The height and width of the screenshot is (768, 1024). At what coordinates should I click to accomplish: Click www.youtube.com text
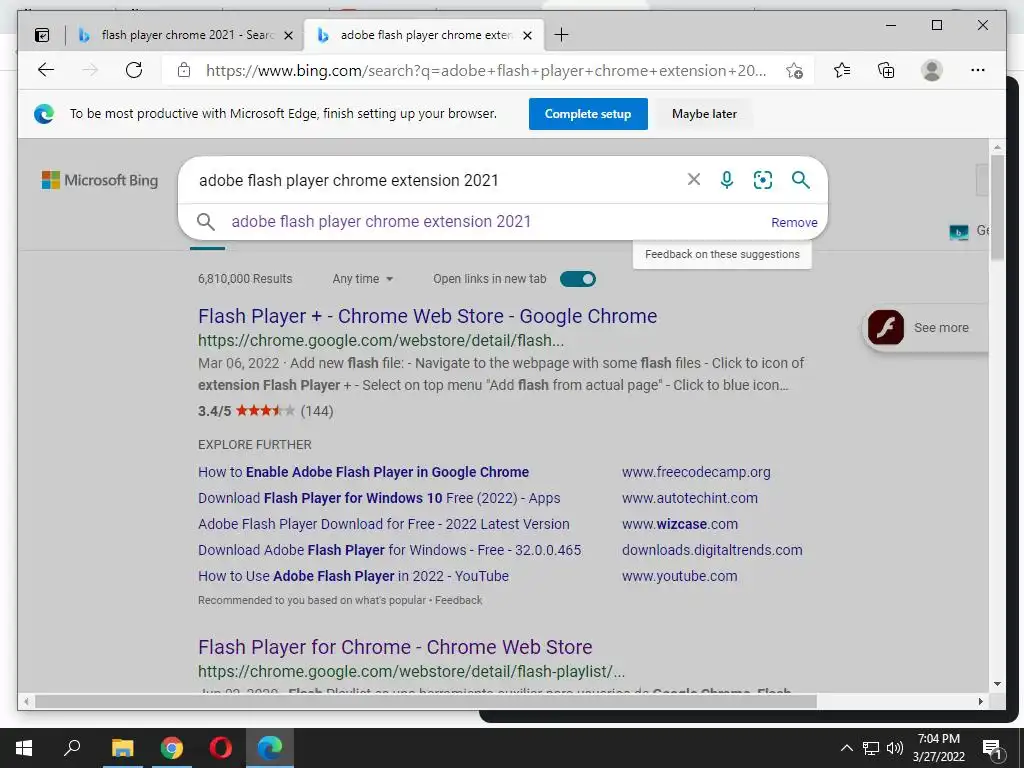679,577
